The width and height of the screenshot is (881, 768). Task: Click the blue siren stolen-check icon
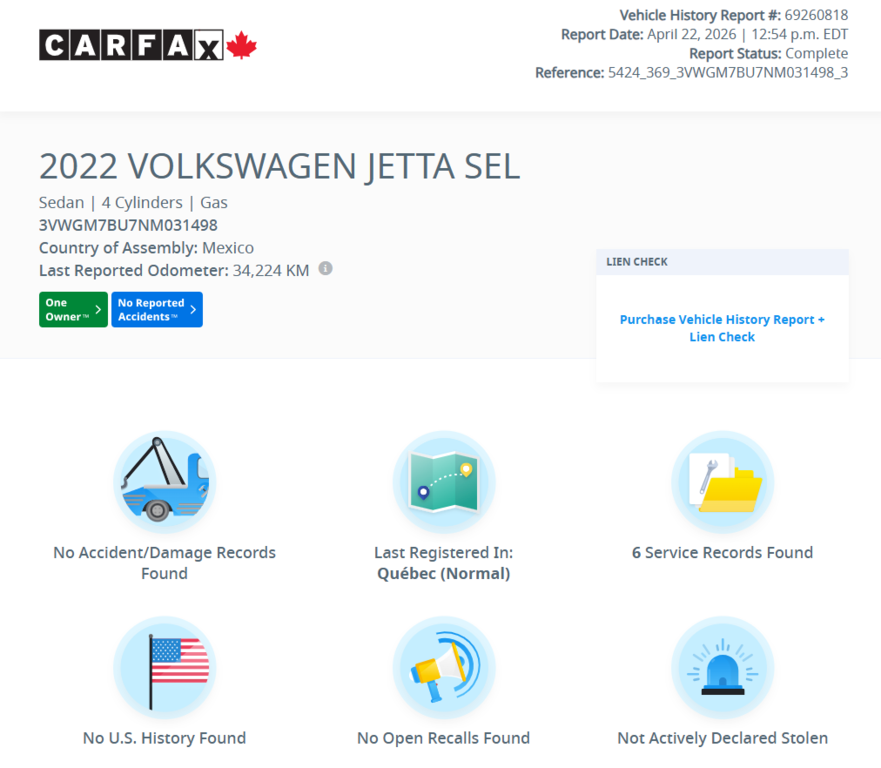pos(722,667)
